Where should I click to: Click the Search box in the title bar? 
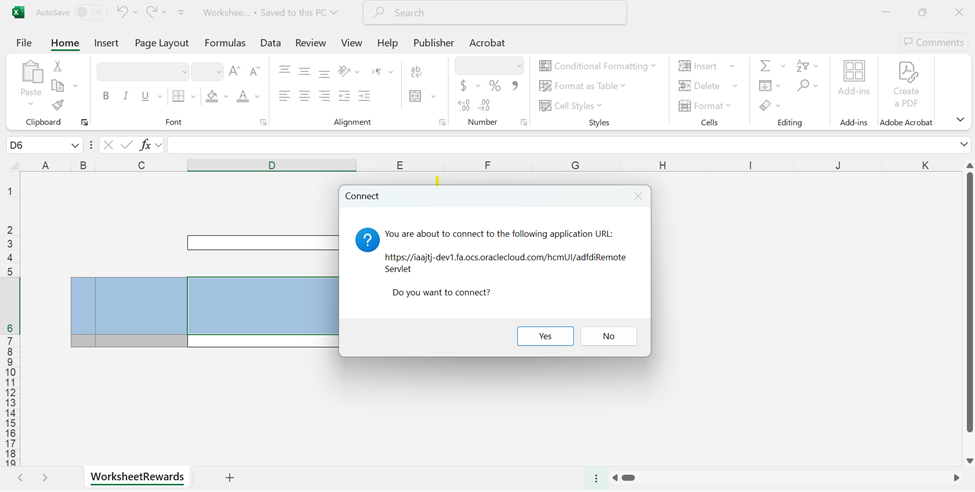pos(495,13)
